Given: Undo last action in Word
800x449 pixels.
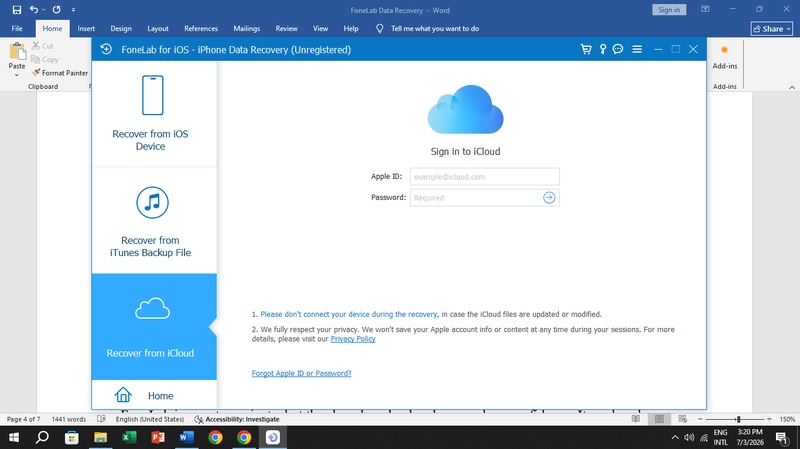Looking at the screenshot, I should coord(33,10).
